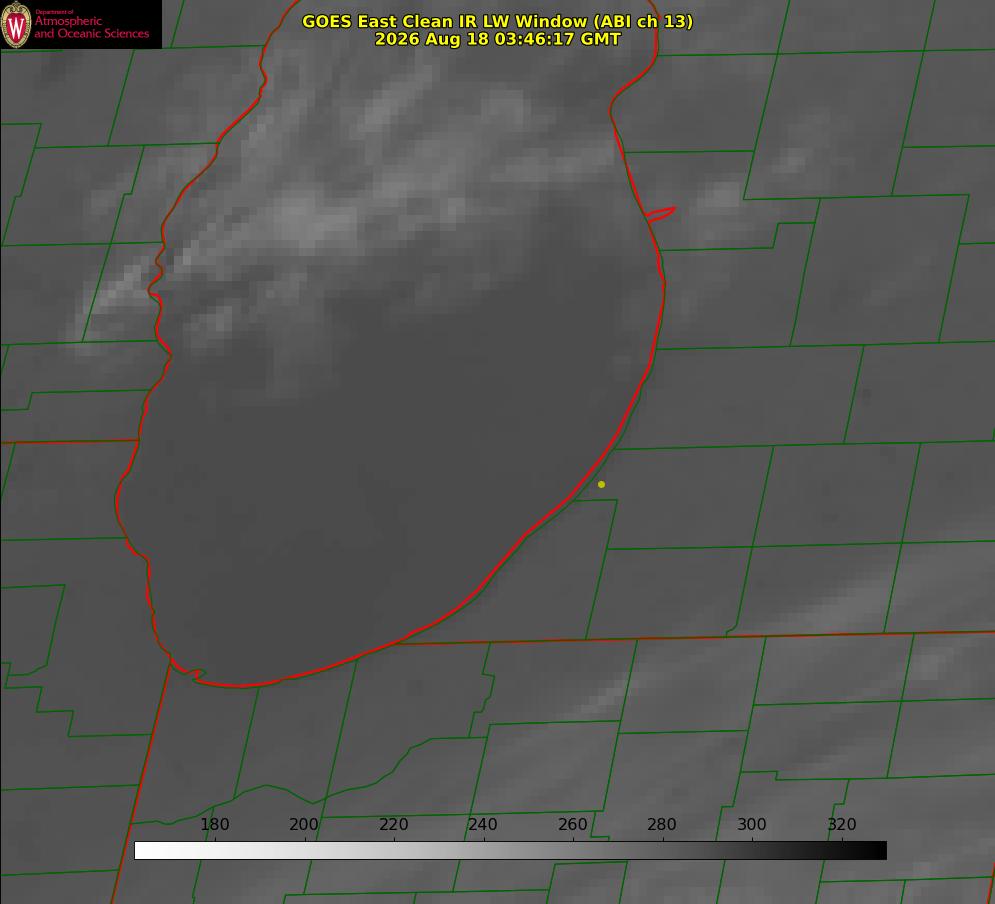Click the colorbar label '320'
Screen dimensions: 995x904
(x=842, y=824)
